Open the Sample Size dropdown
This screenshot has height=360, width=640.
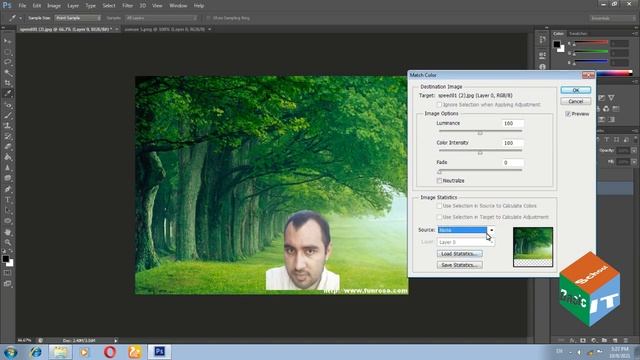[78, 18]
